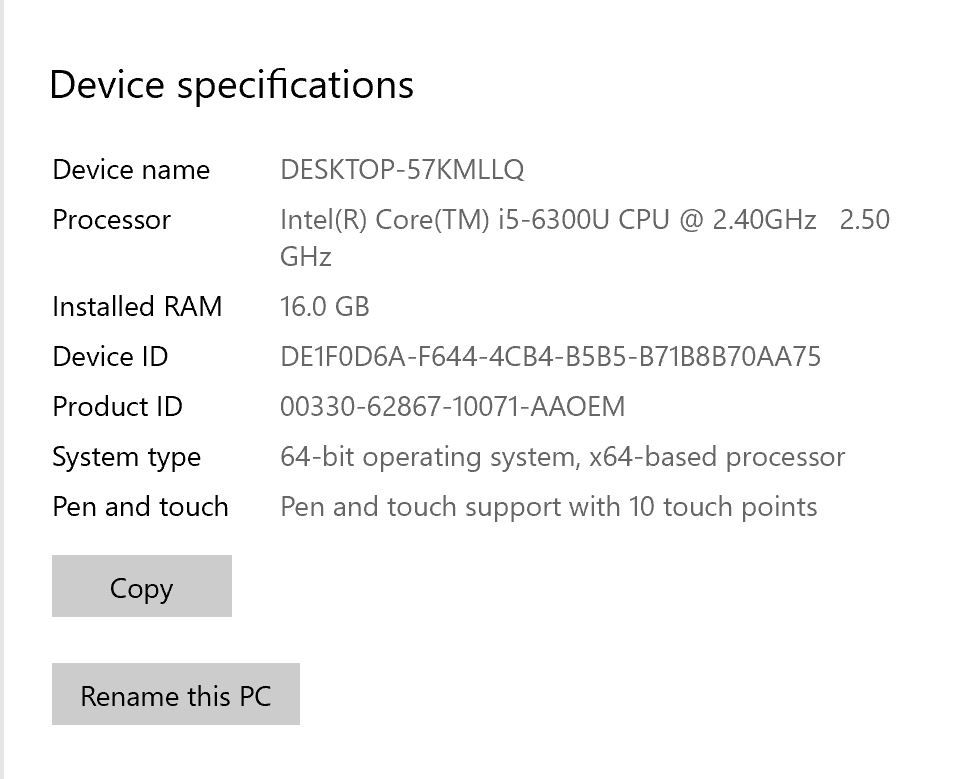Select the Pen and touch label
Viewport: 976px width, 779px height.
point(140,507)
